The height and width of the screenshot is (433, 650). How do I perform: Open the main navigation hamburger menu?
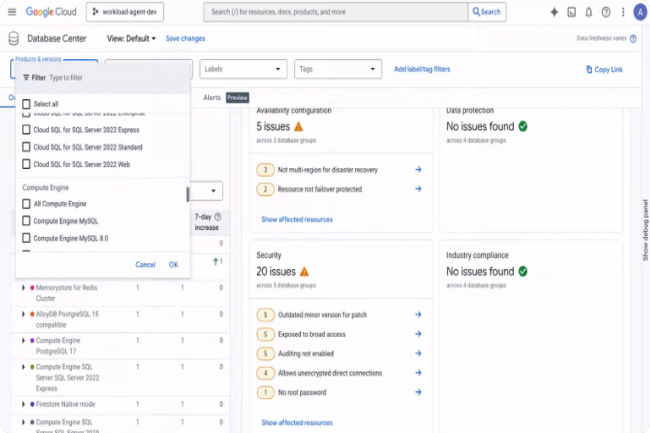tap(13, 12)
